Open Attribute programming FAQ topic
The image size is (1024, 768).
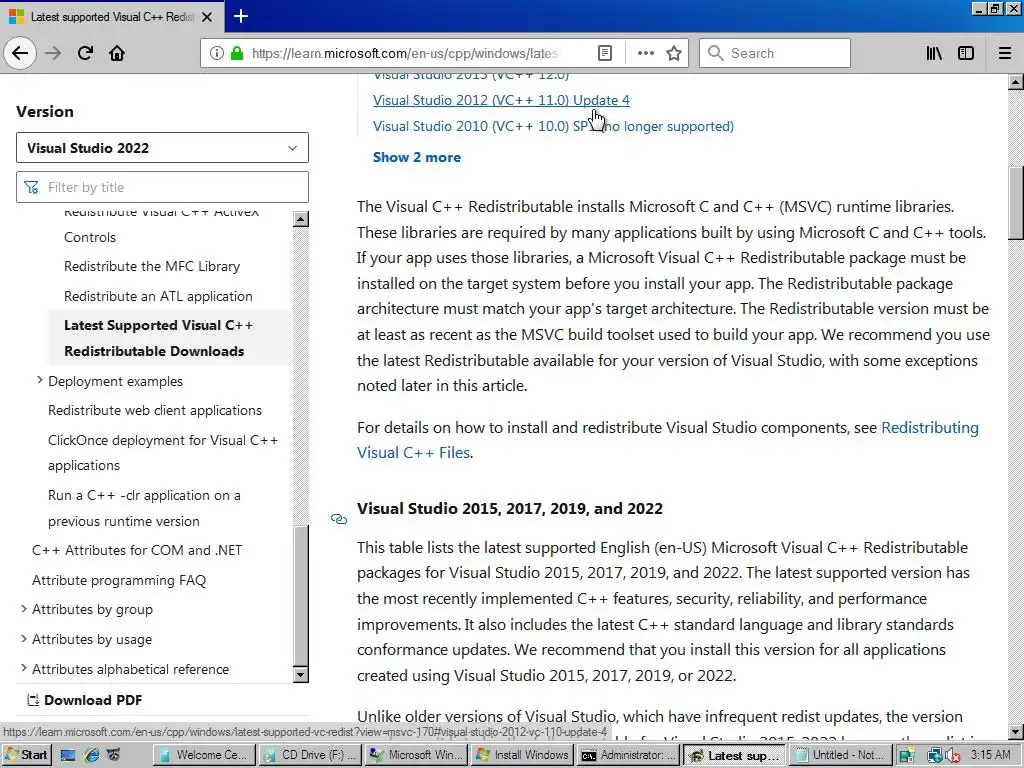(x=119, y=580)
